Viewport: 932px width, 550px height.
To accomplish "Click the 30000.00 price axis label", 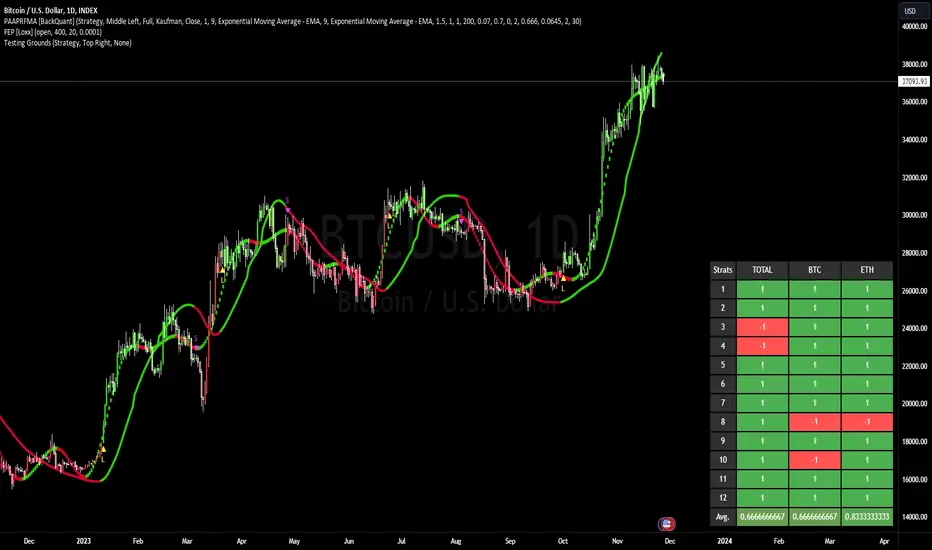I will (915, 215).
